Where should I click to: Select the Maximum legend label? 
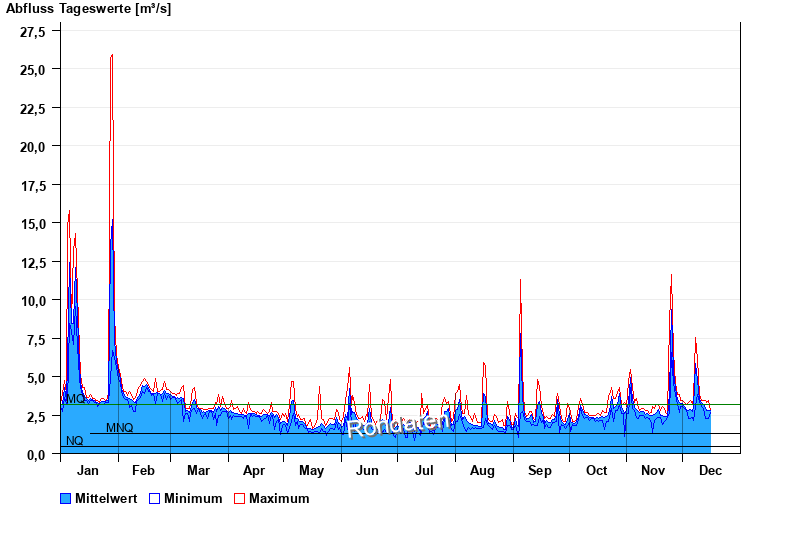(279, 498)
